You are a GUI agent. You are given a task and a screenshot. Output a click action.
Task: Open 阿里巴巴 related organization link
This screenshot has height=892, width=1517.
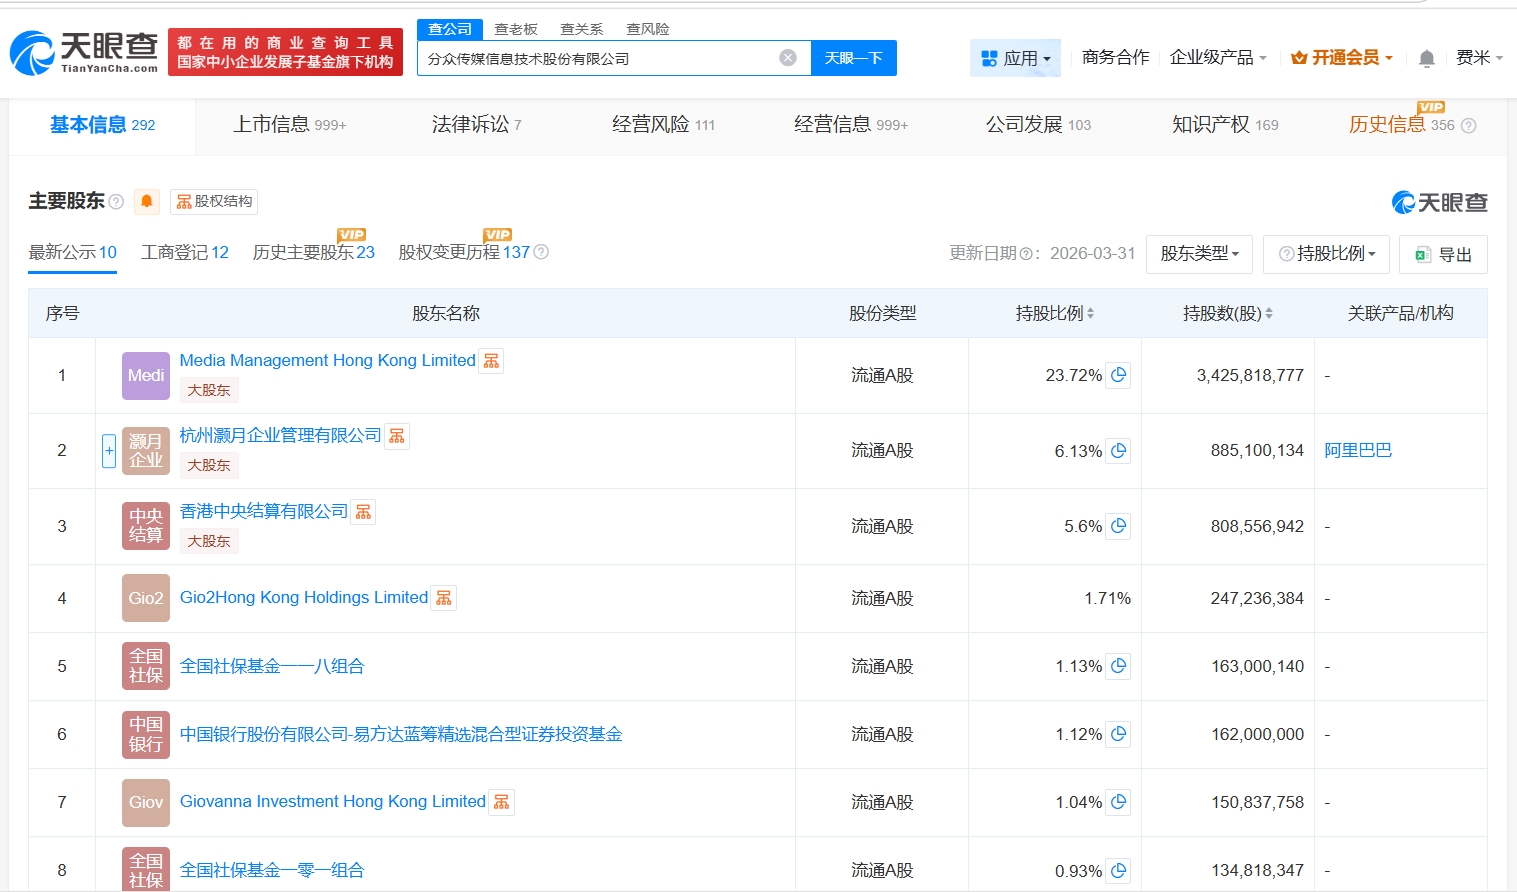[x=1358, y=451]
